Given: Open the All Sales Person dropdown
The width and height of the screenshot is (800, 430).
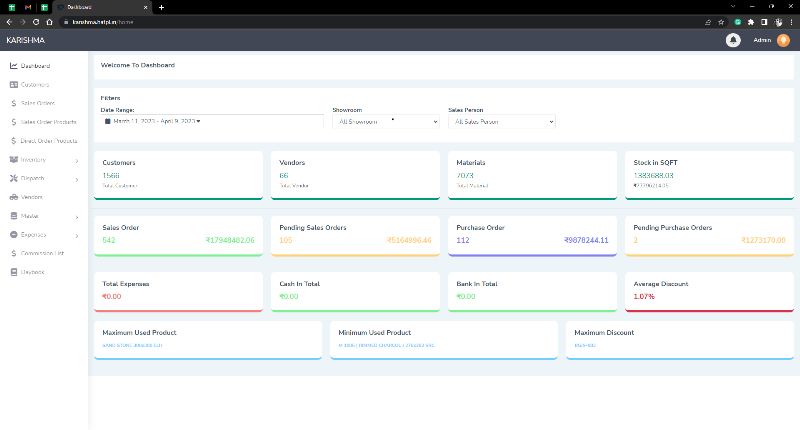Looking at the screenshot, I should (x=502, y=121).
